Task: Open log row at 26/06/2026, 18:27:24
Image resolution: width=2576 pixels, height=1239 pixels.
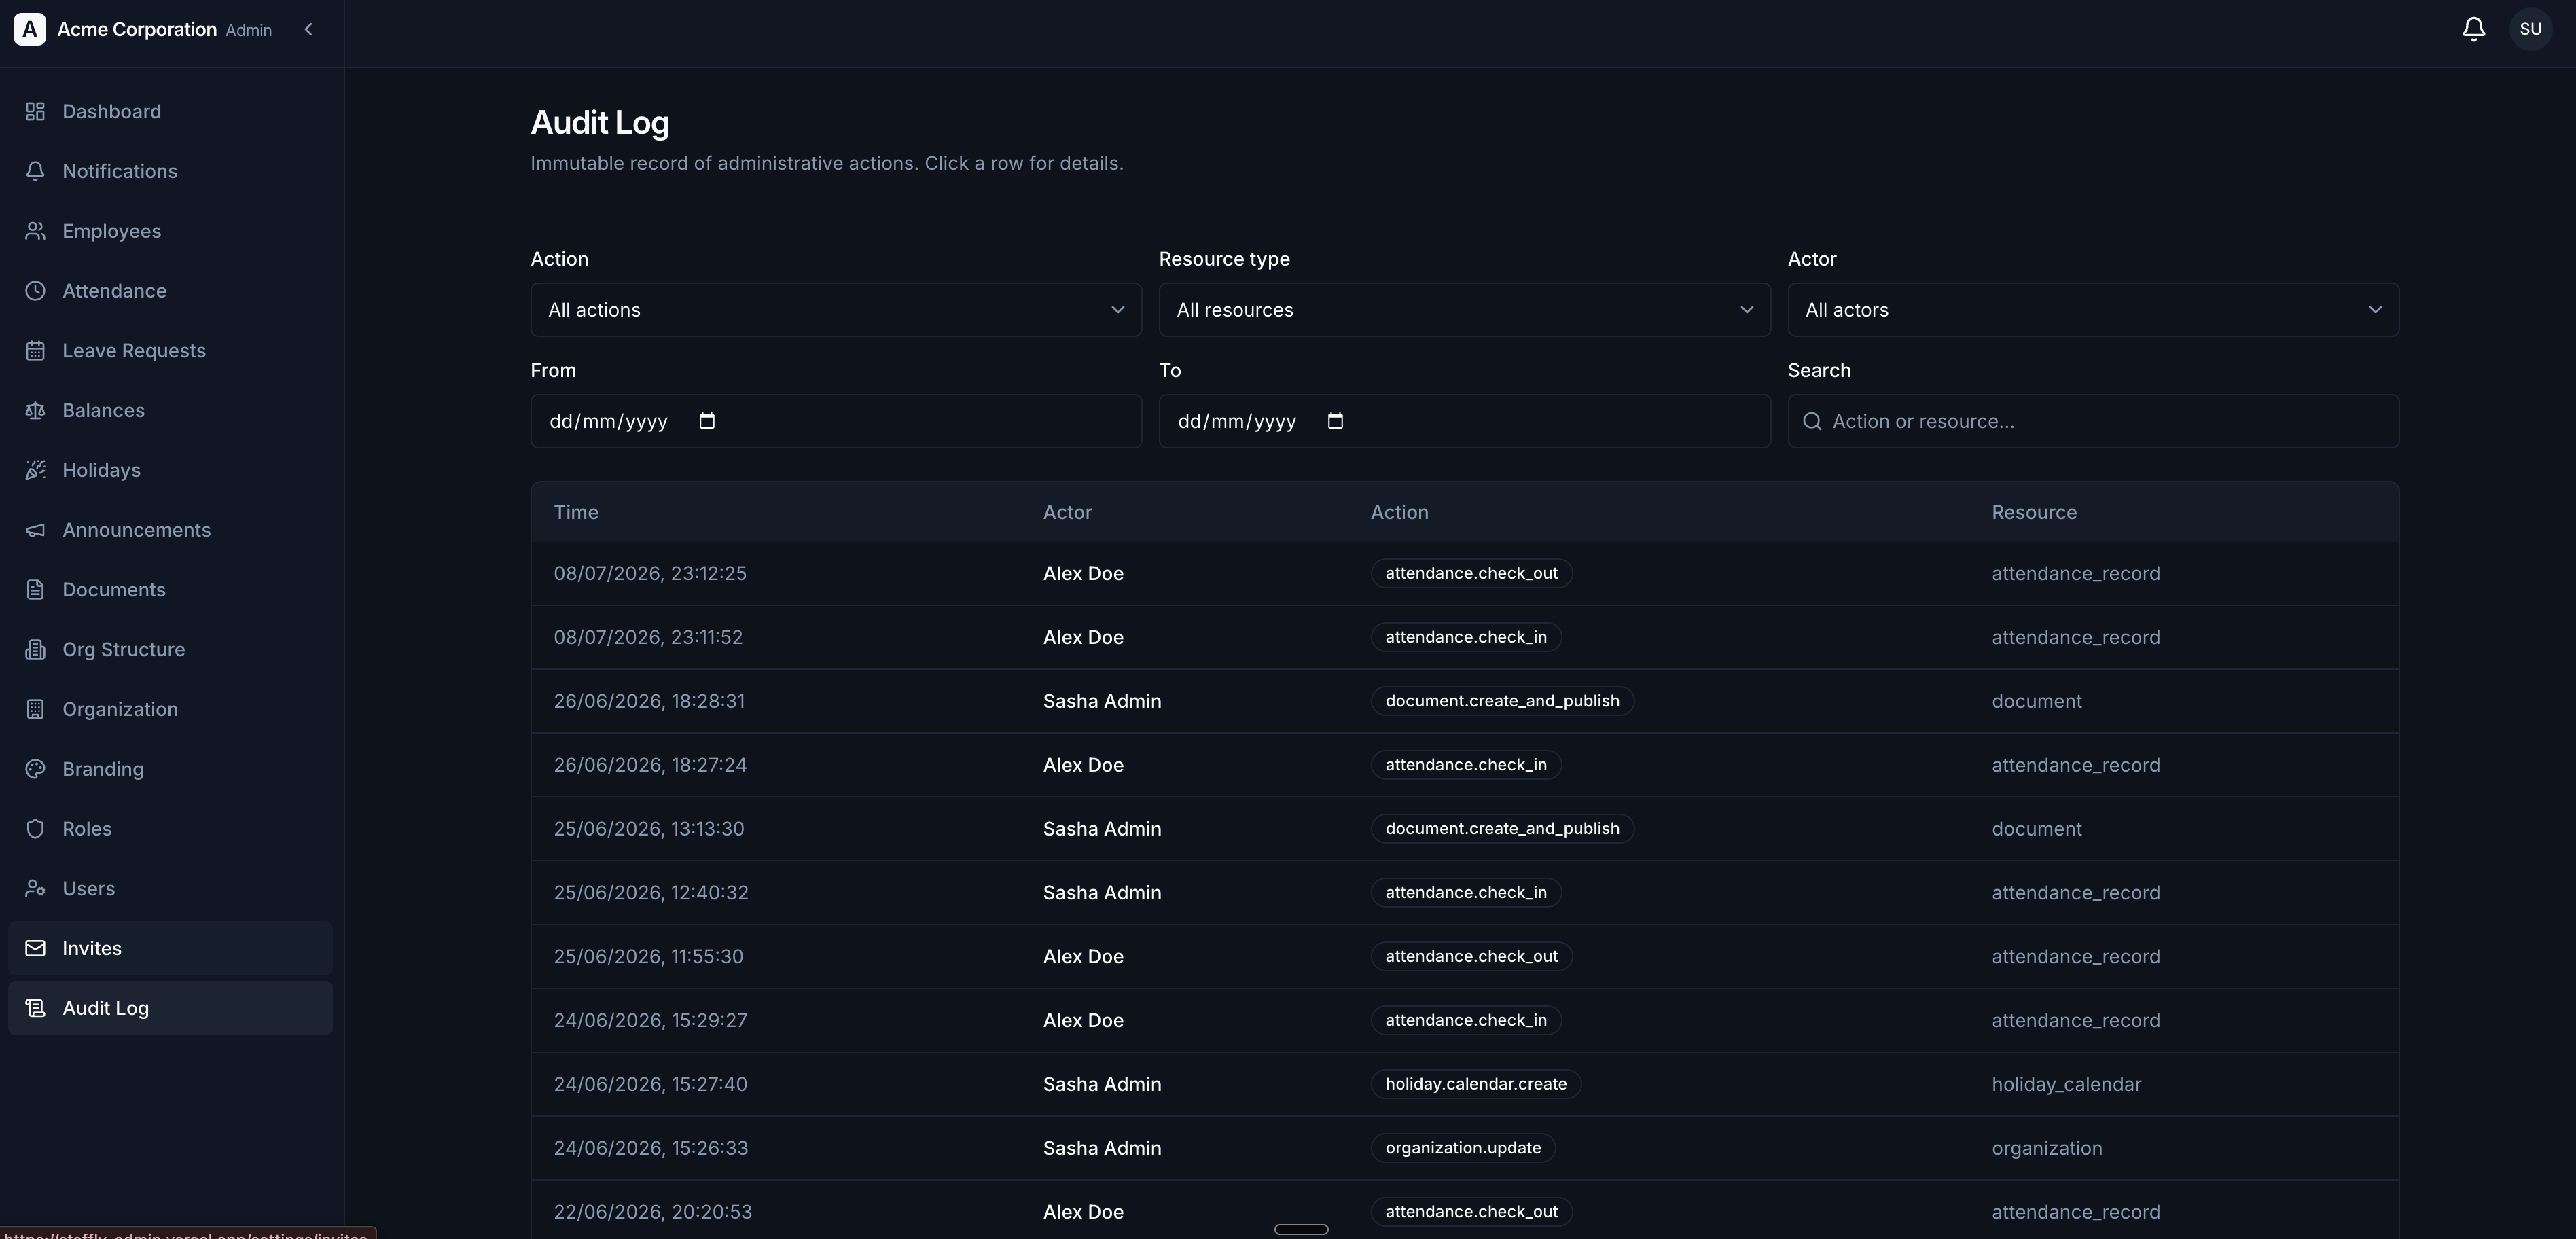Action: [1464, 765]
